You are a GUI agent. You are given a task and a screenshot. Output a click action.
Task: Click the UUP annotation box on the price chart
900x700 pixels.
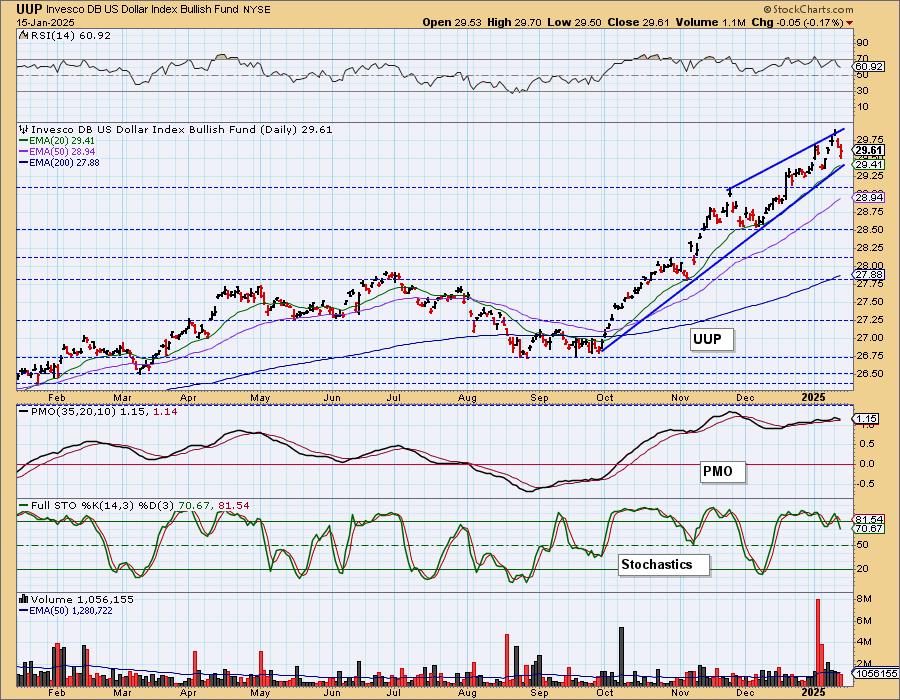point(711,339)
